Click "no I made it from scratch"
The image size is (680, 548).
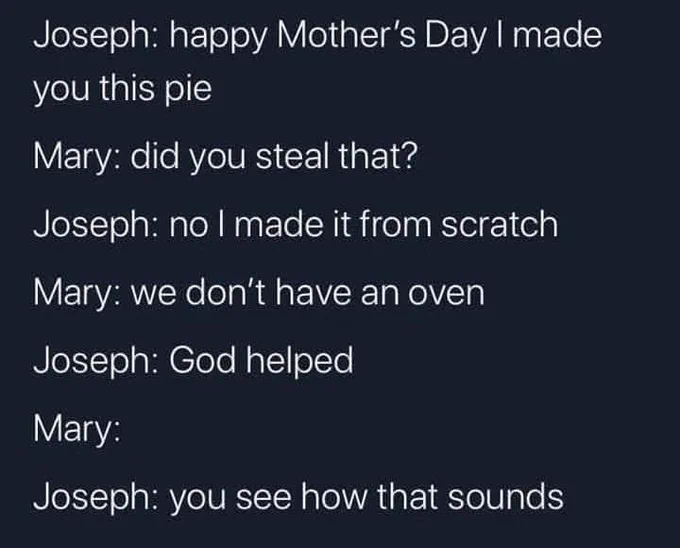(x=363, y=224)
